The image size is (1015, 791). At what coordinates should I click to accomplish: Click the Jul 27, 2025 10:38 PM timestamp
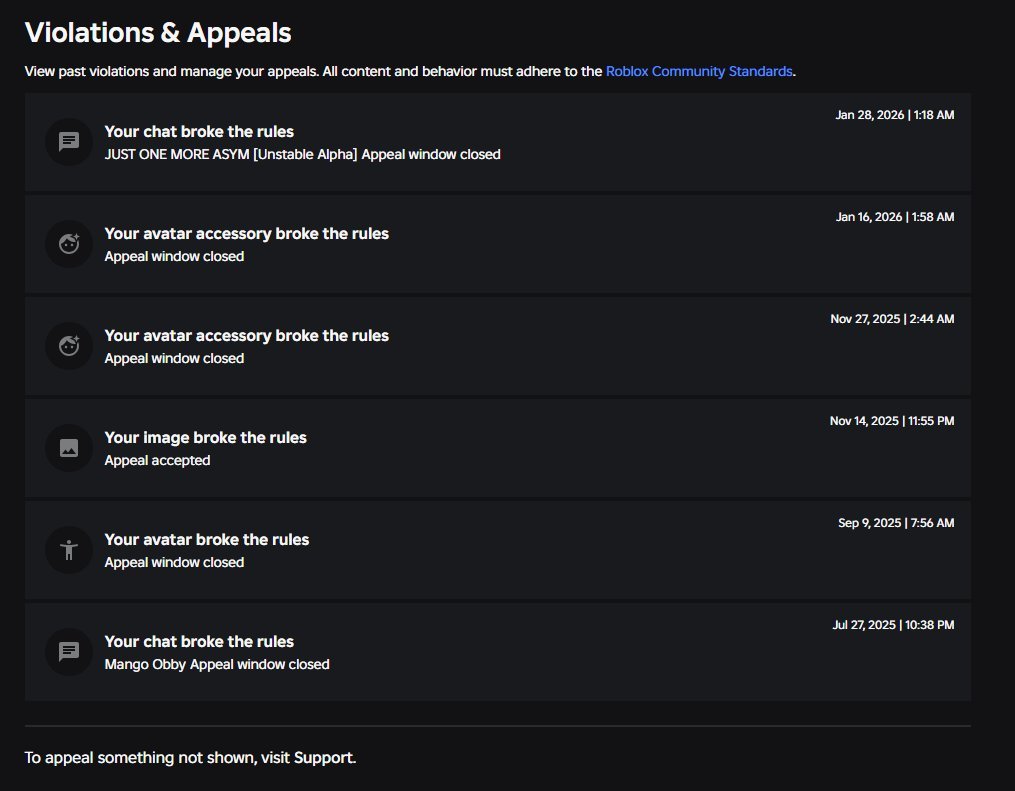(893, 625)
